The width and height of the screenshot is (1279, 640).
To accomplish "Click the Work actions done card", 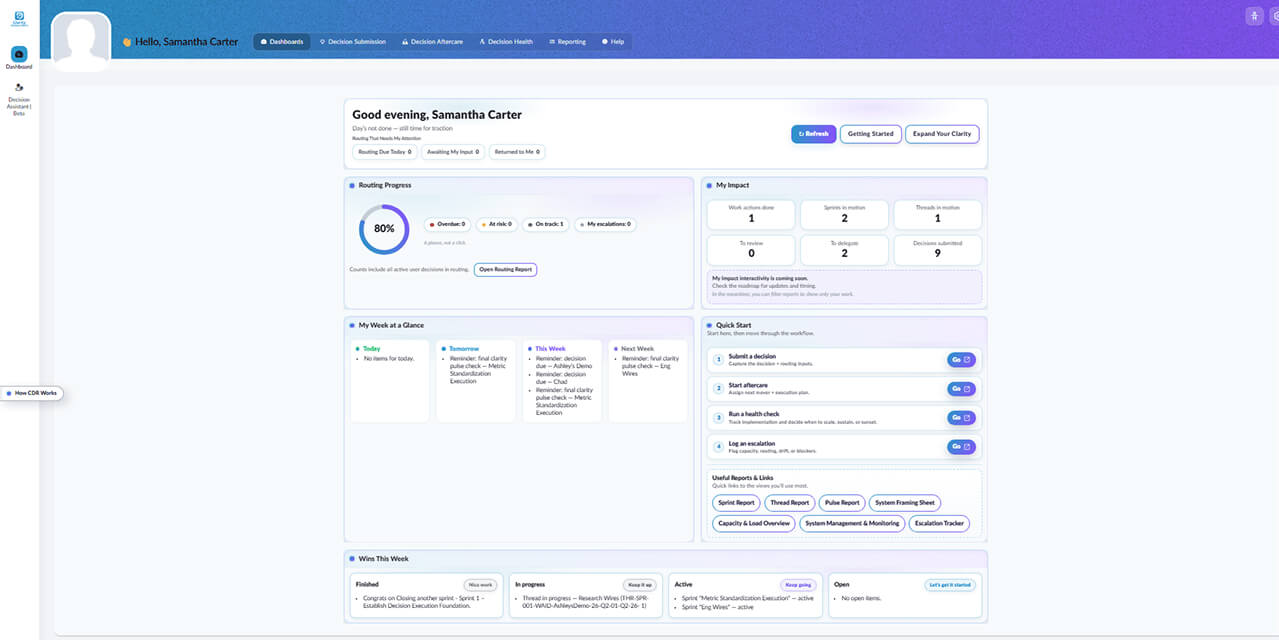I will tap(751, 214).
